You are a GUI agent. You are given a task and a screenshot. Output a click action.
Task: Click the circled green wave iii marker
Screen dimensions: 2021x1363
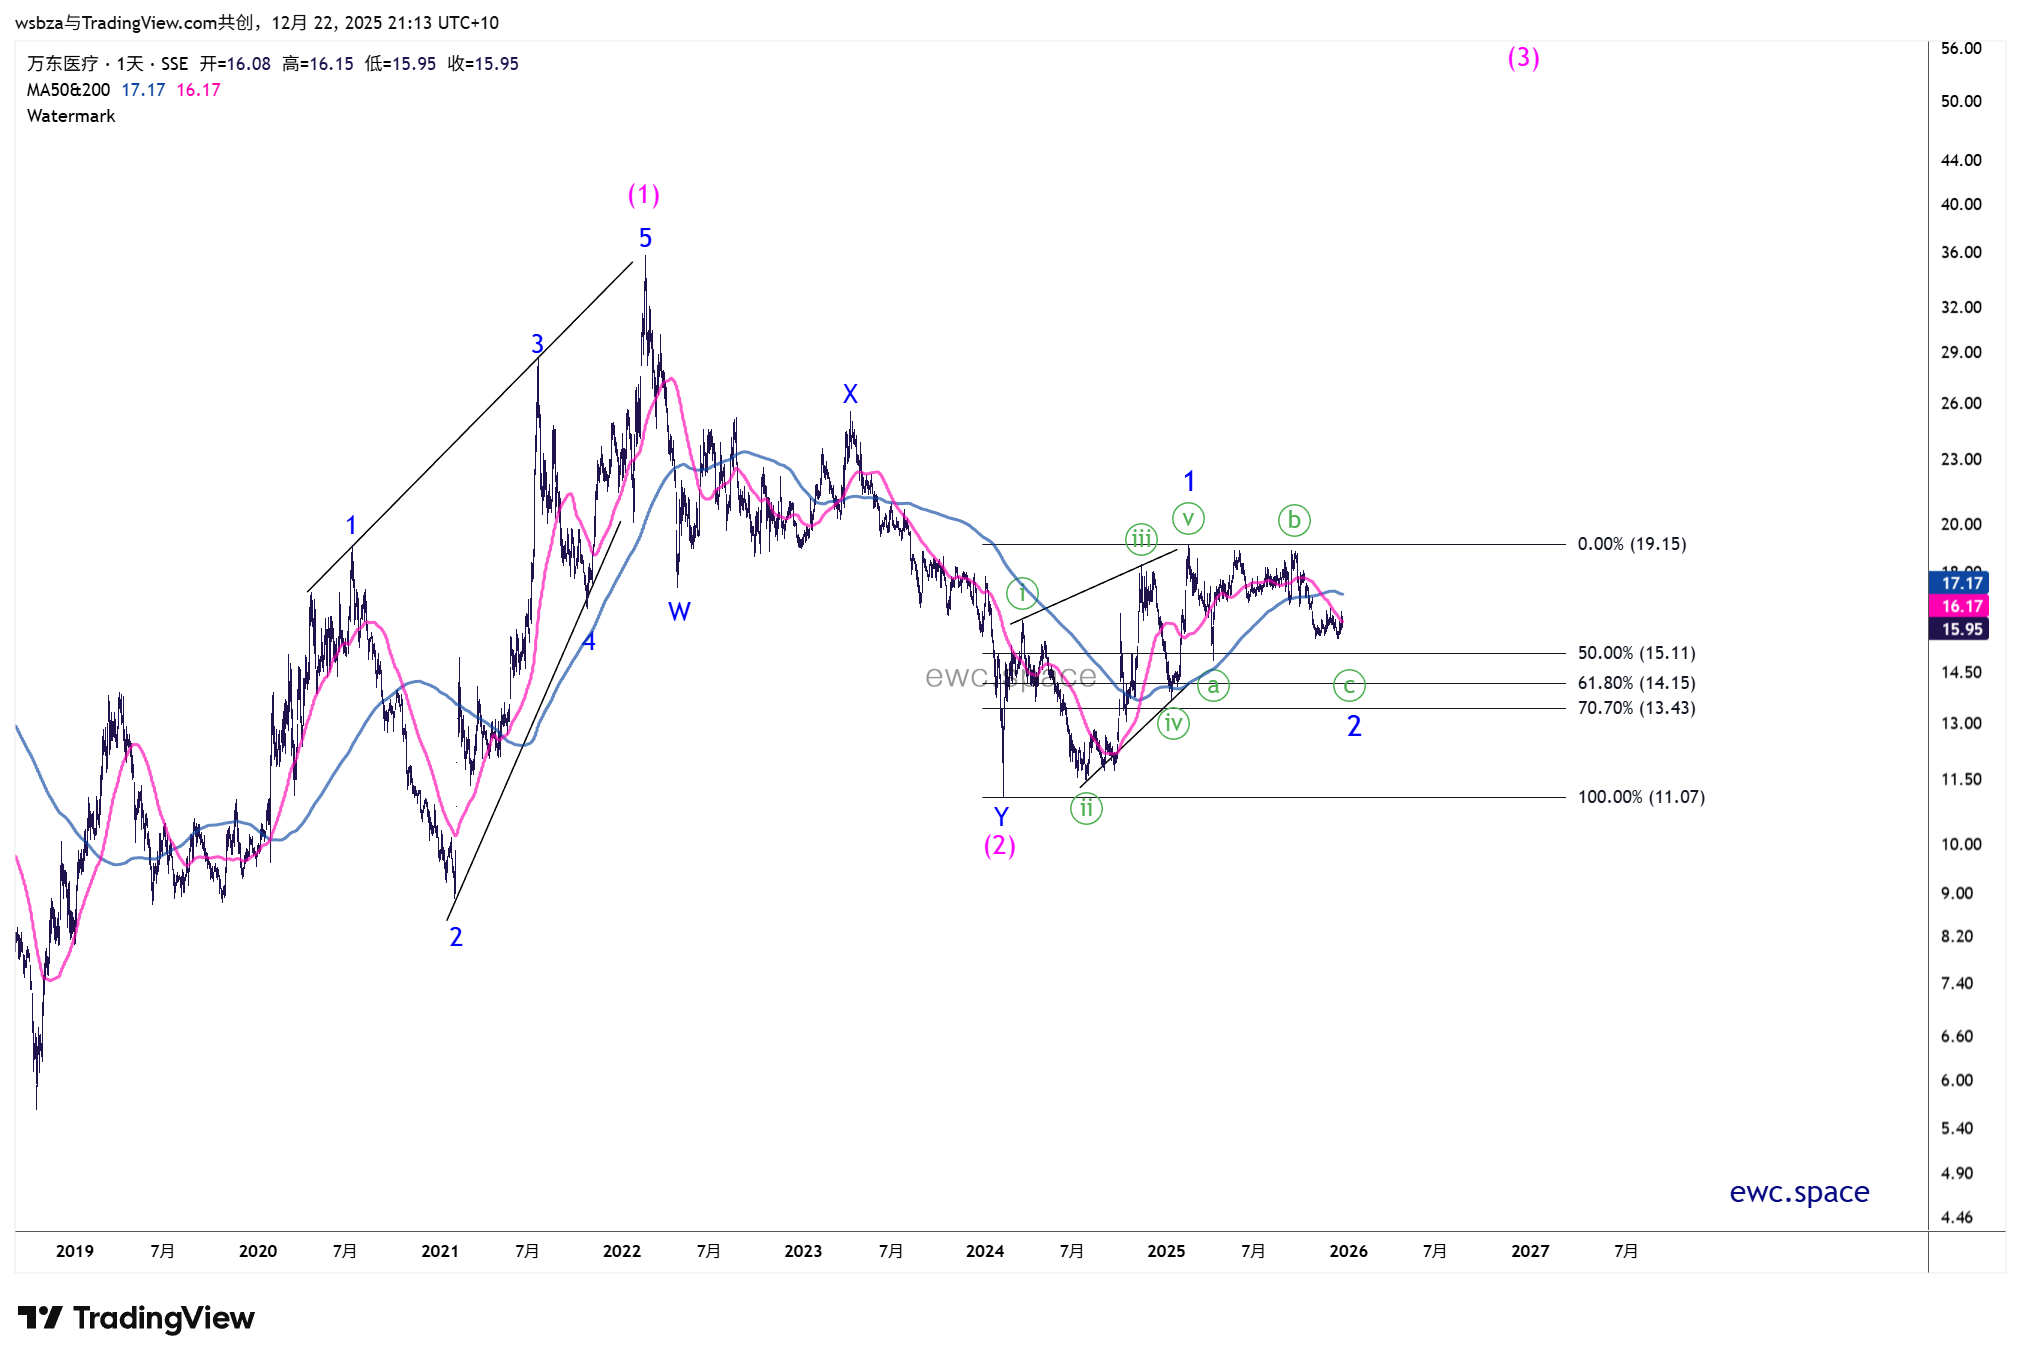[x=1141, y=539]
